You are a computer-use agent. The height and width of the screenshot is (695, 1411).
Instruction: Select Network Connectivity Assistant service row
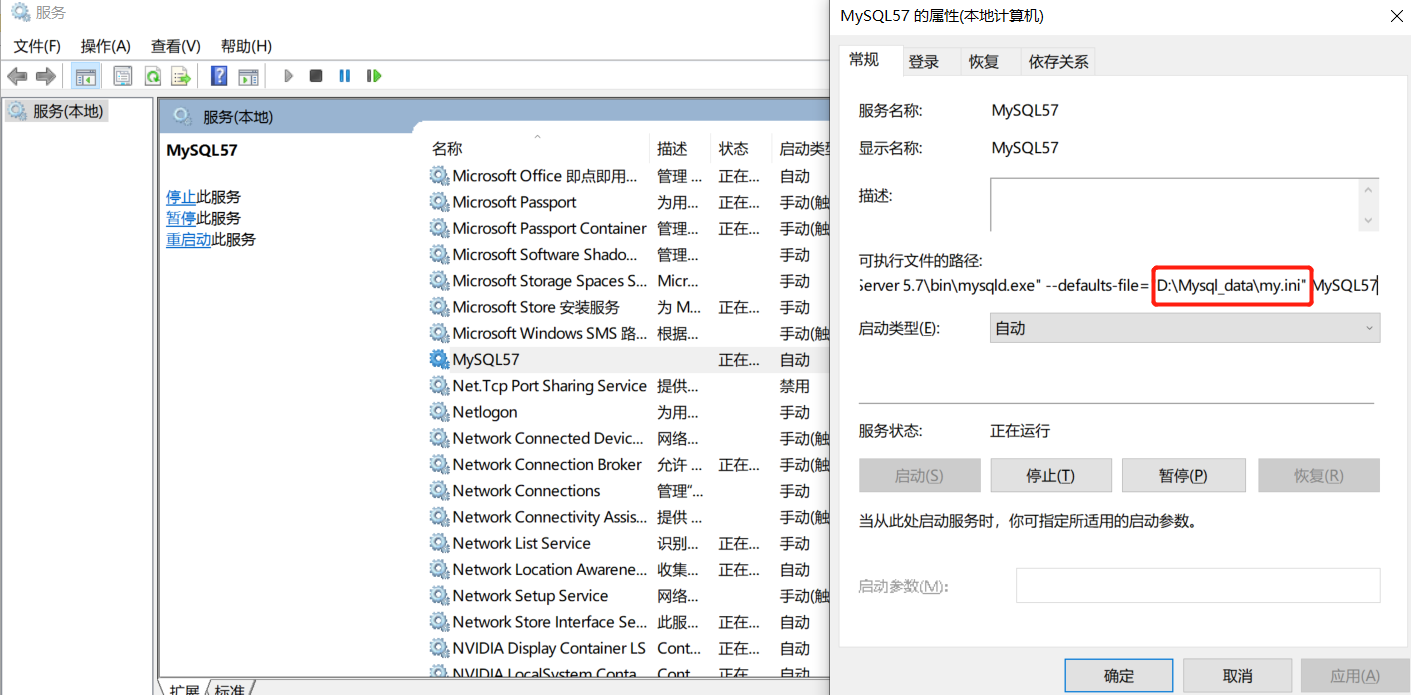pos(628,517)
